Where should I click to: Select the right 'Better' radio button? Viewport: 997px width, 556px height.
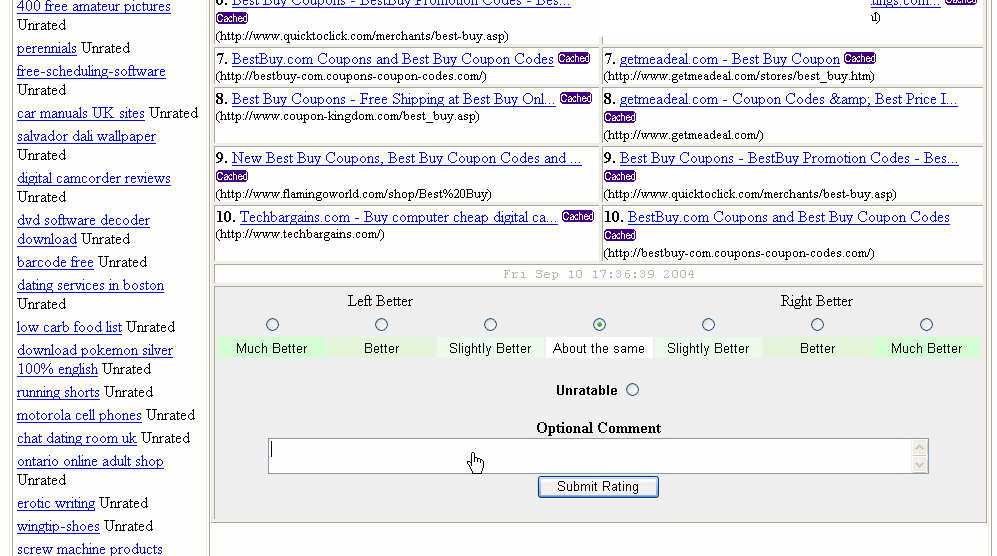[818, 325]
